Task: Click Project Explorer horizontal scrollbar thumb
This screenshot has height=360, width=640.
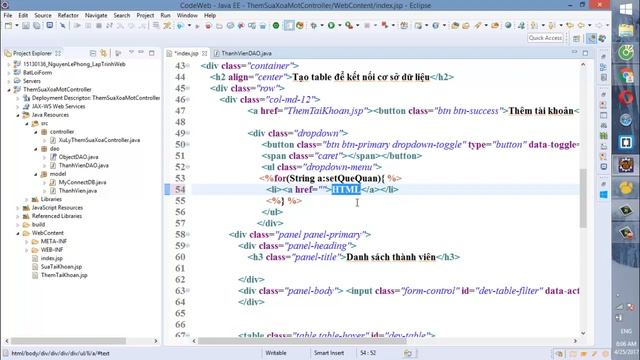Action: pos(69,341)
